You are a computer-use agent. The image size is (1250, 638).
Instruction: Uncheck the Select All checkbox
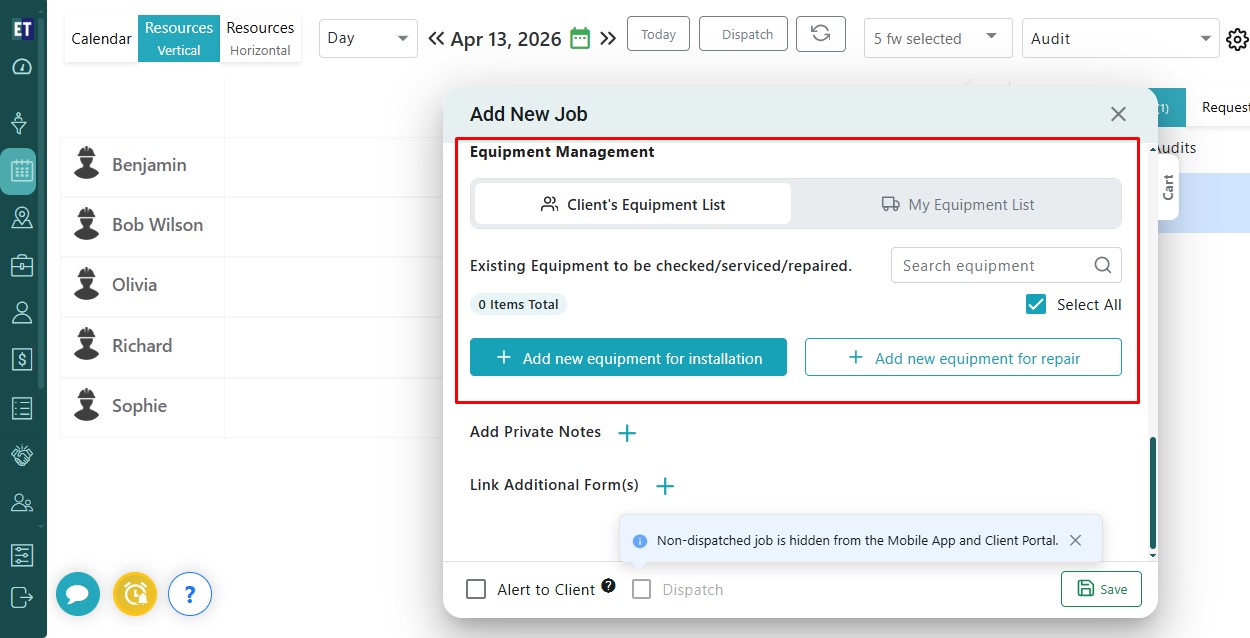[1036, 305]
